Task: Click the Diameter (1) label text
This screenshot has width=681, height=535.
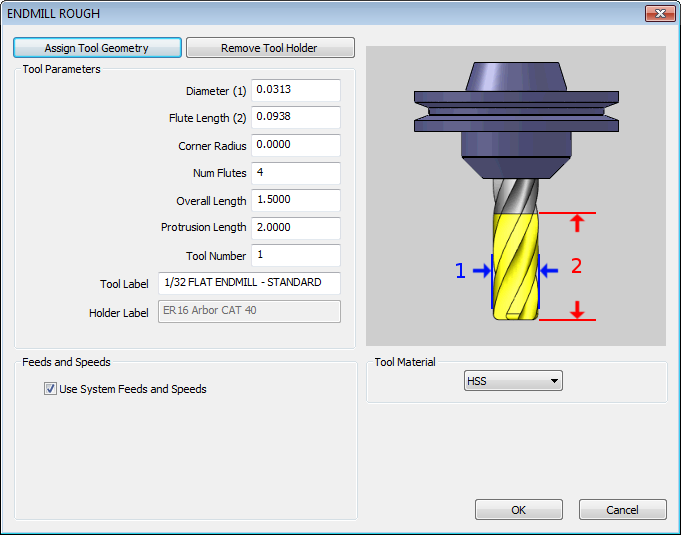Action: coord(216,91)
